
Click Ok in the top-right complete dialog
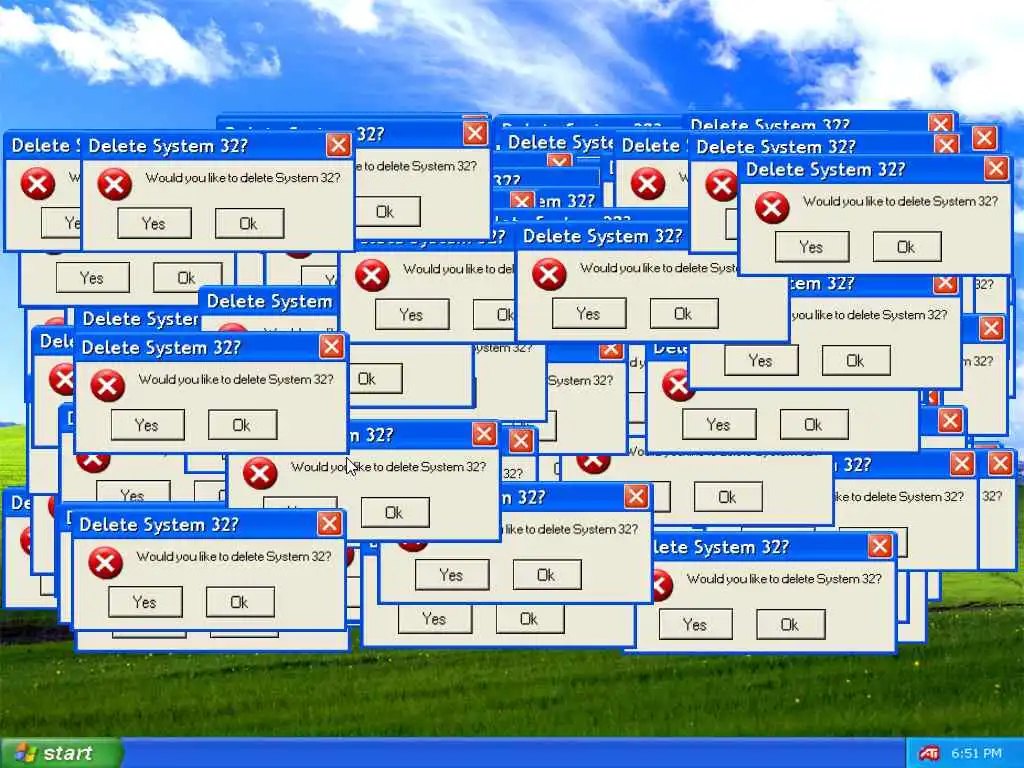pos(907,247)
